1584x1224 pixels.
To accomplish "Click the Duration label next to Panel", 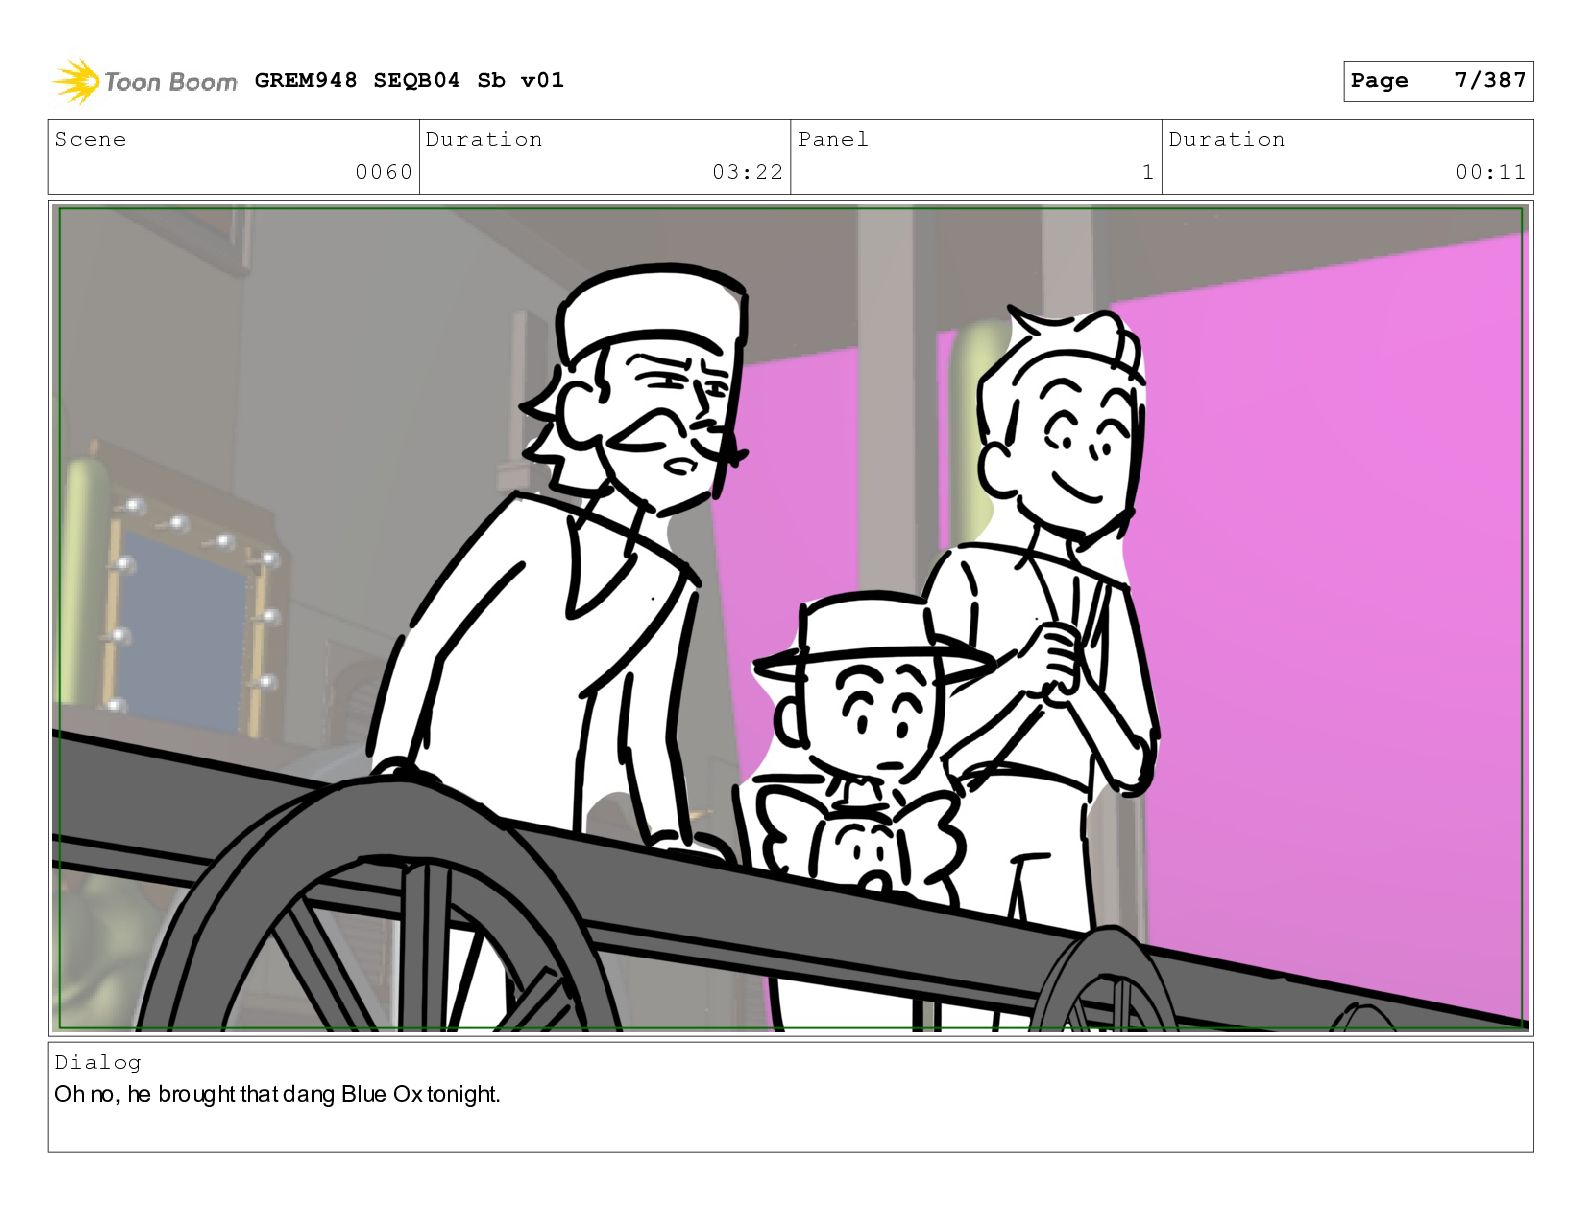I will tap(1227, 139).
